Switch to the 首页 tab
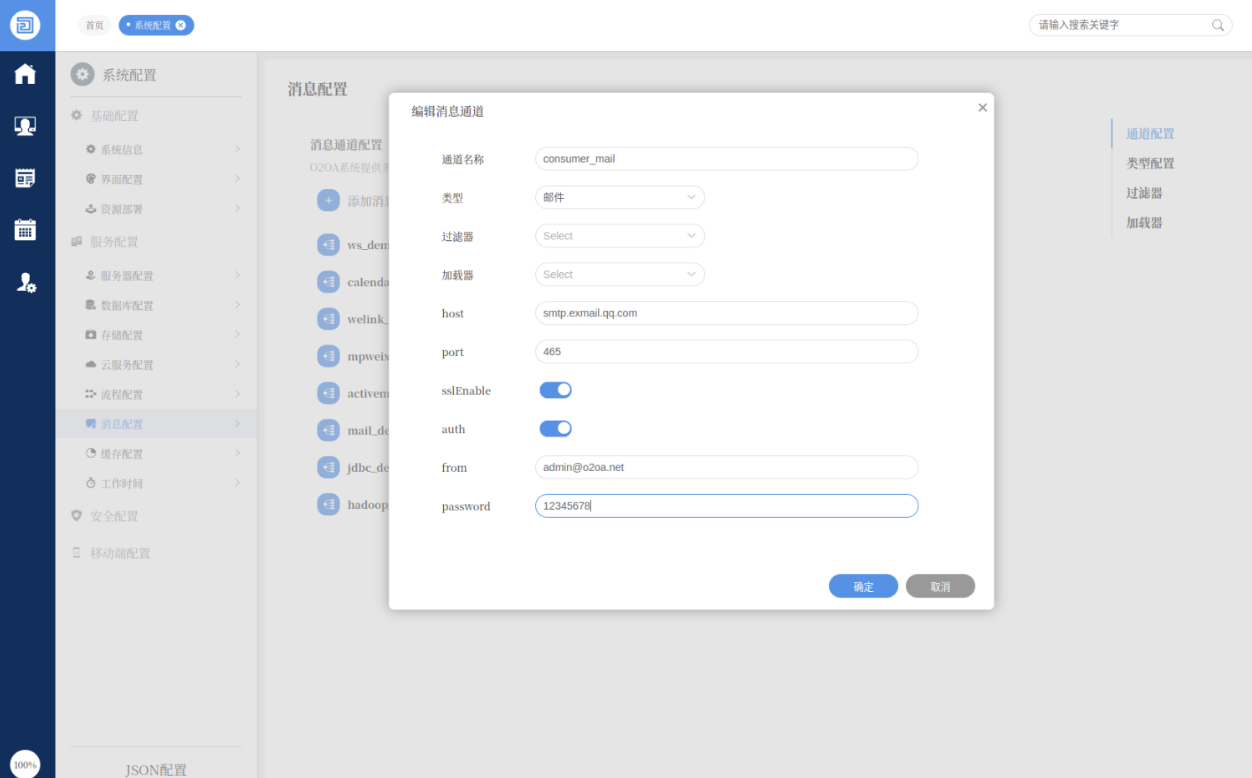Screen dimensions: 1252x778 (94, 25)
